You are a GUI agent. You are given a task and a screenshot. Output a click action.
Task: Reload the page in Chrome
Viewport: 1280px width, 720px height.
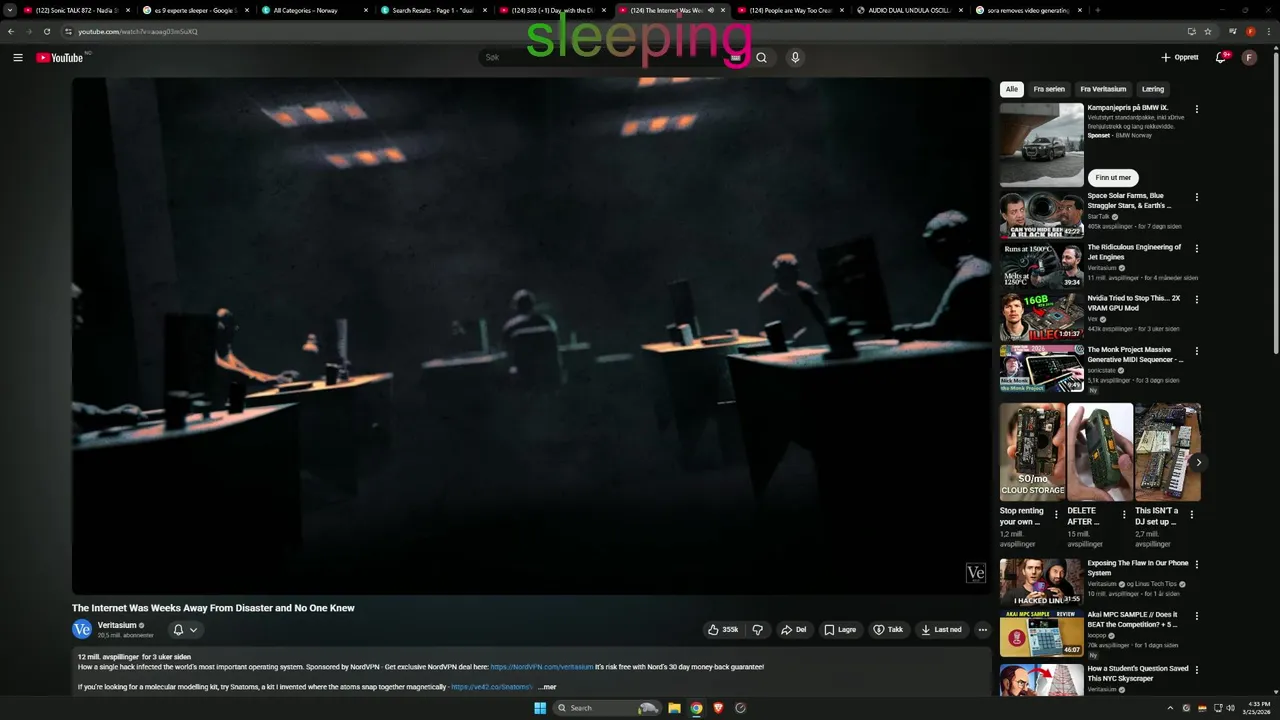click(x=47, y=31)
